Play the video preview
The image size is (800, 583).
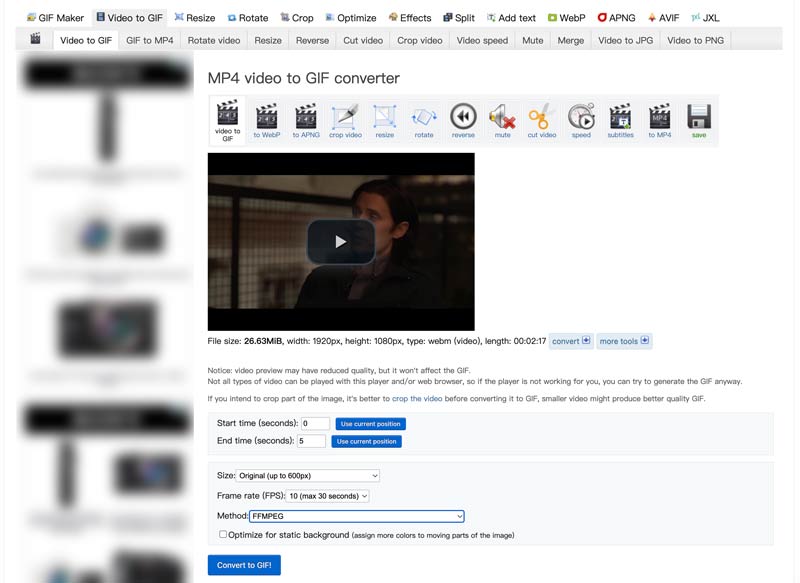click(x=341, y=242)
